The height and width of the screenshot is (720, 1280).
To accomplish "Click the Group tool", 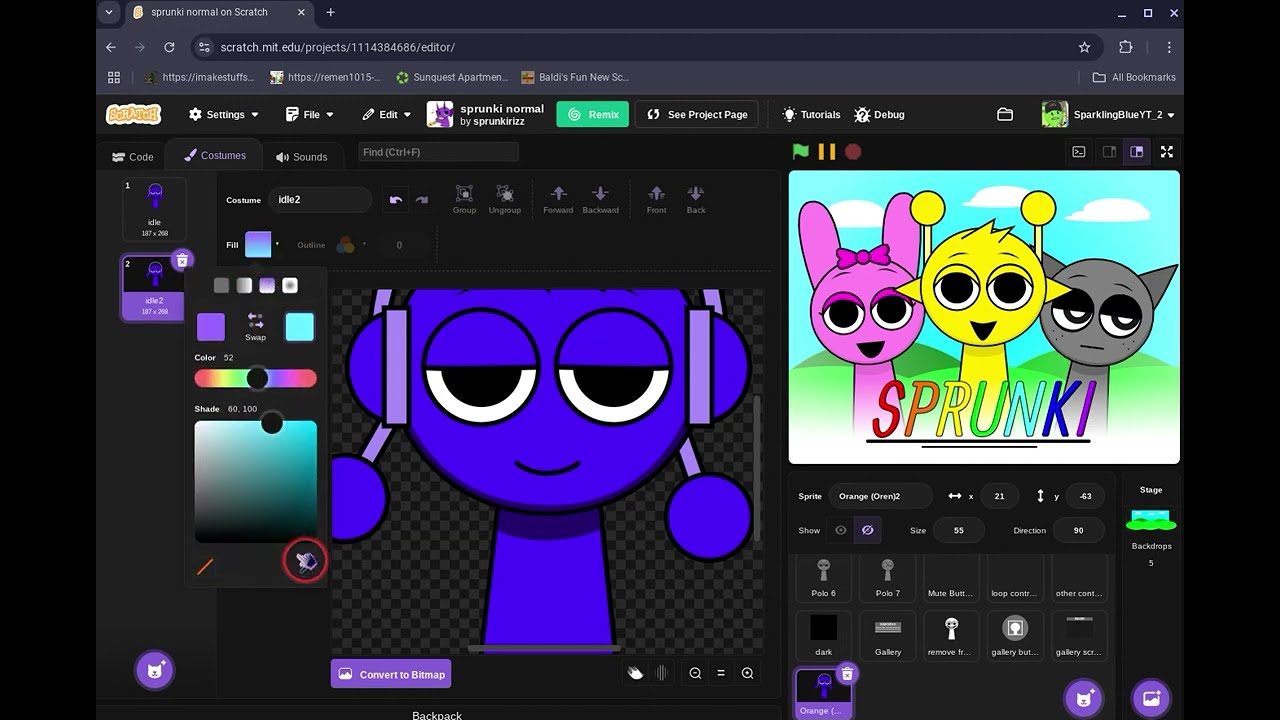I will (464, 199).
